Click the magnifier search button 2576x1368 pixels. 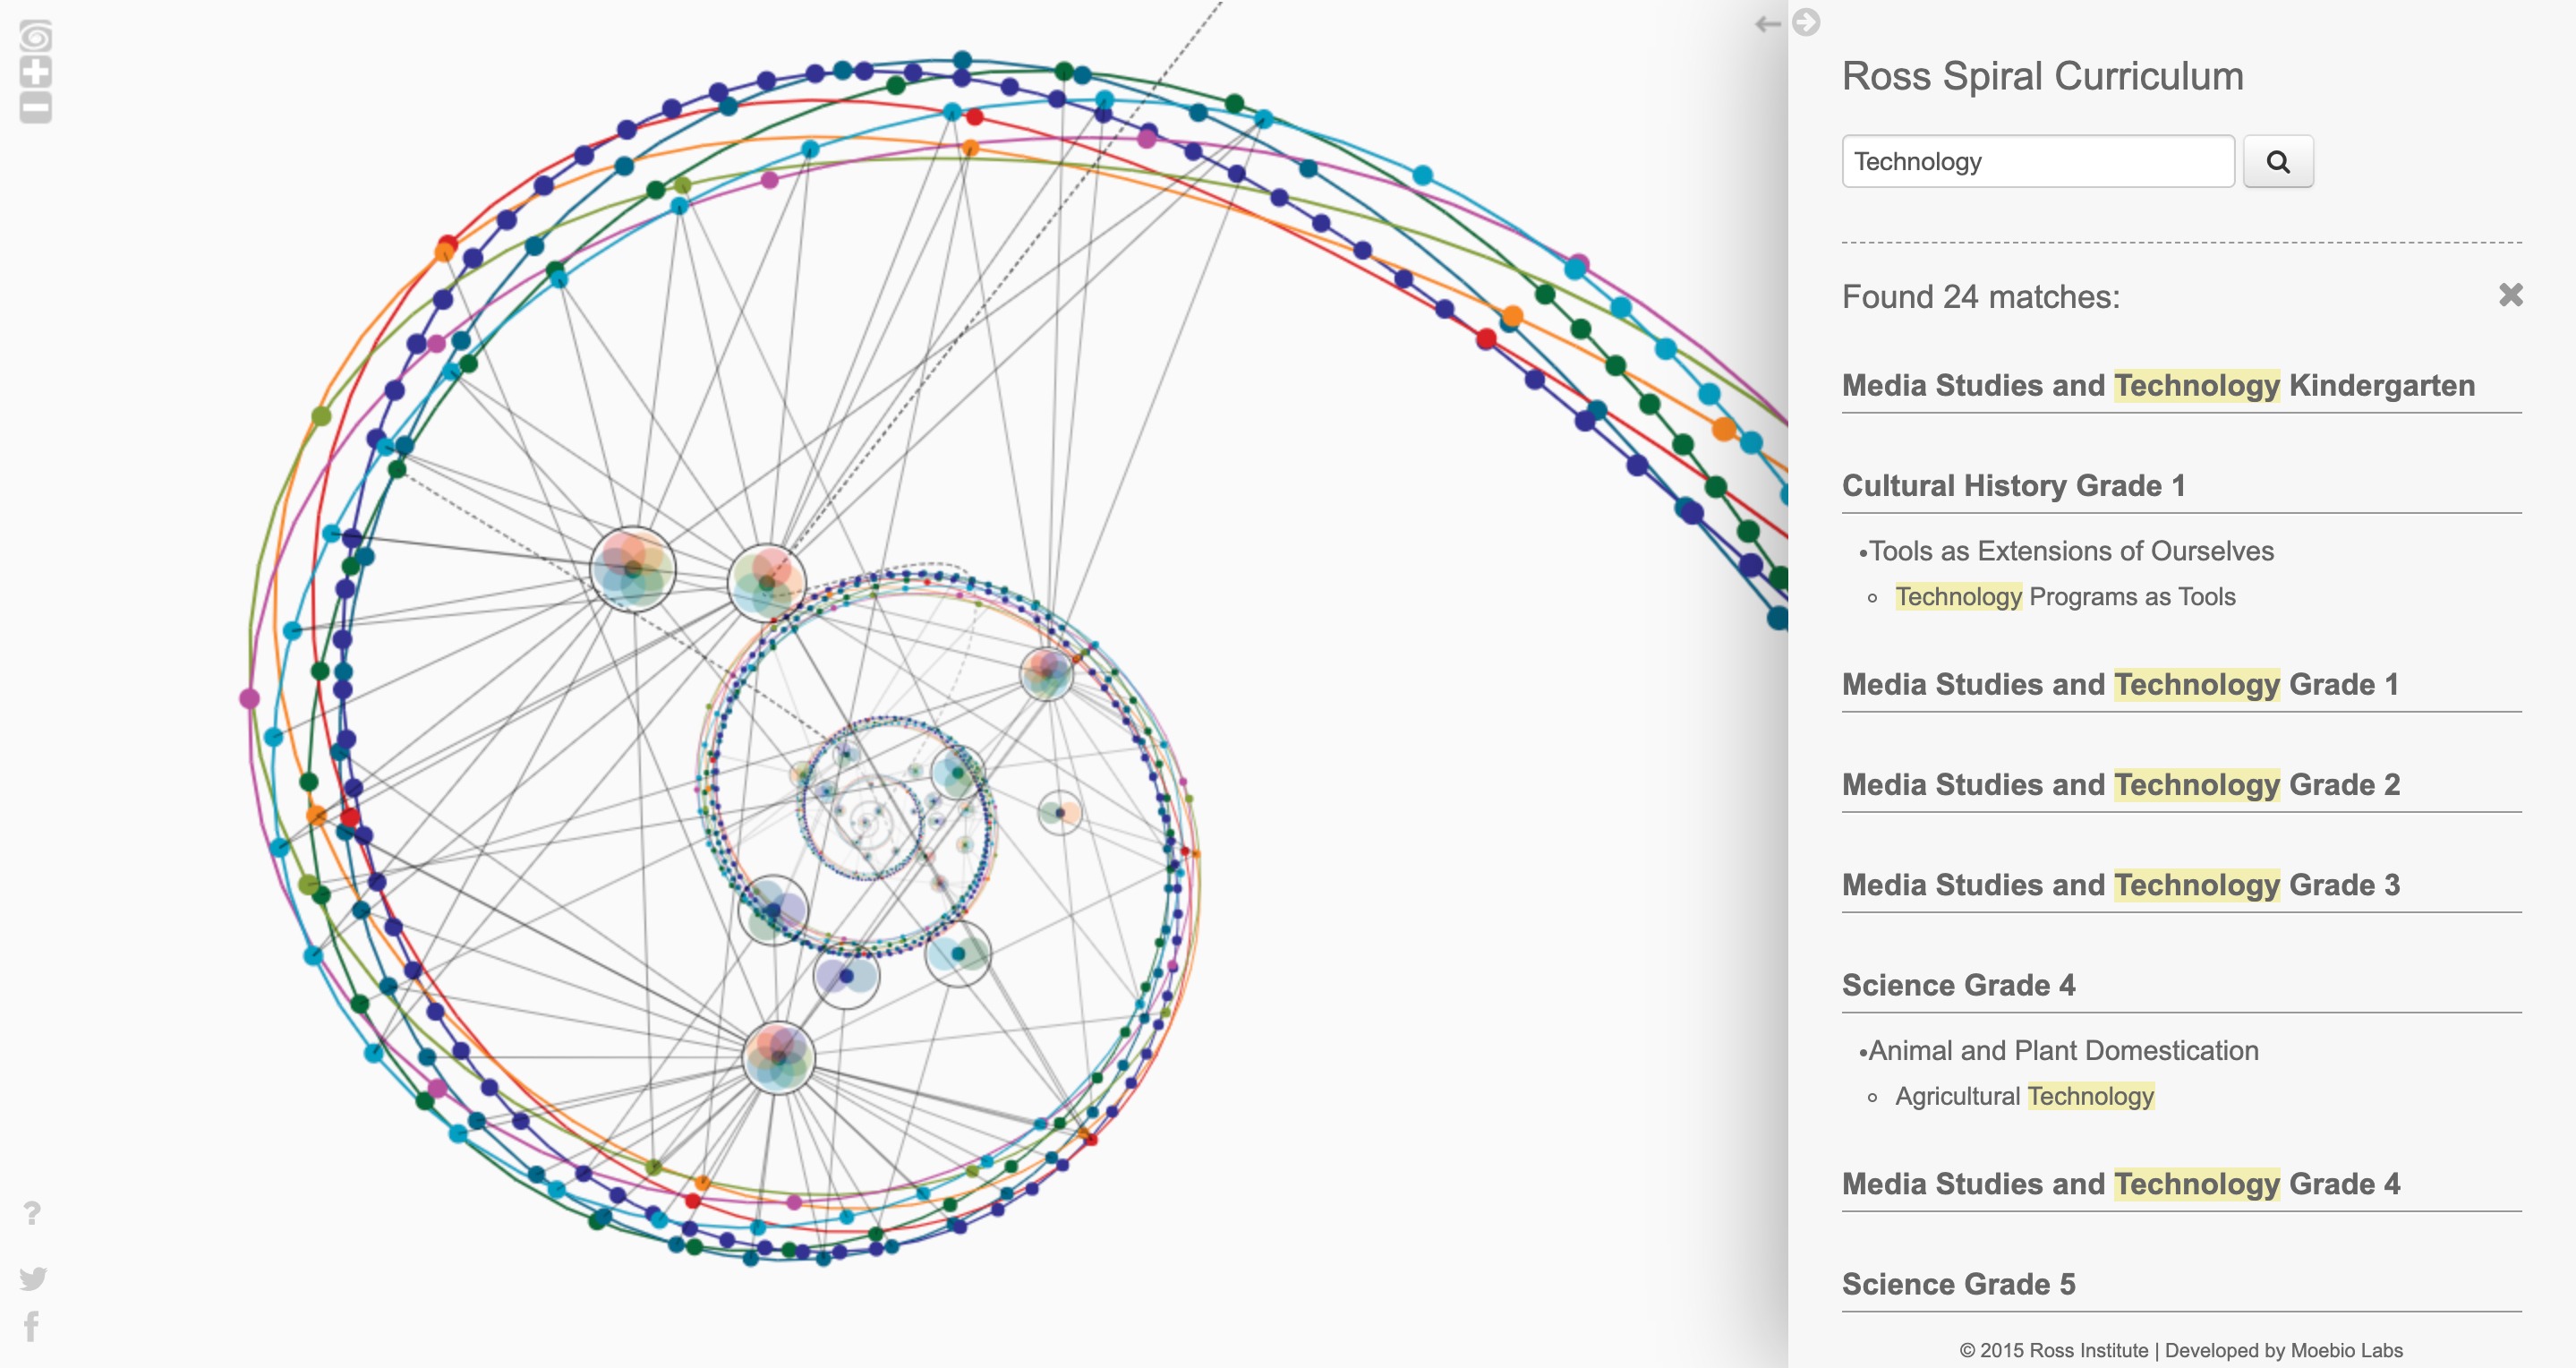(x=2277, y=162)
